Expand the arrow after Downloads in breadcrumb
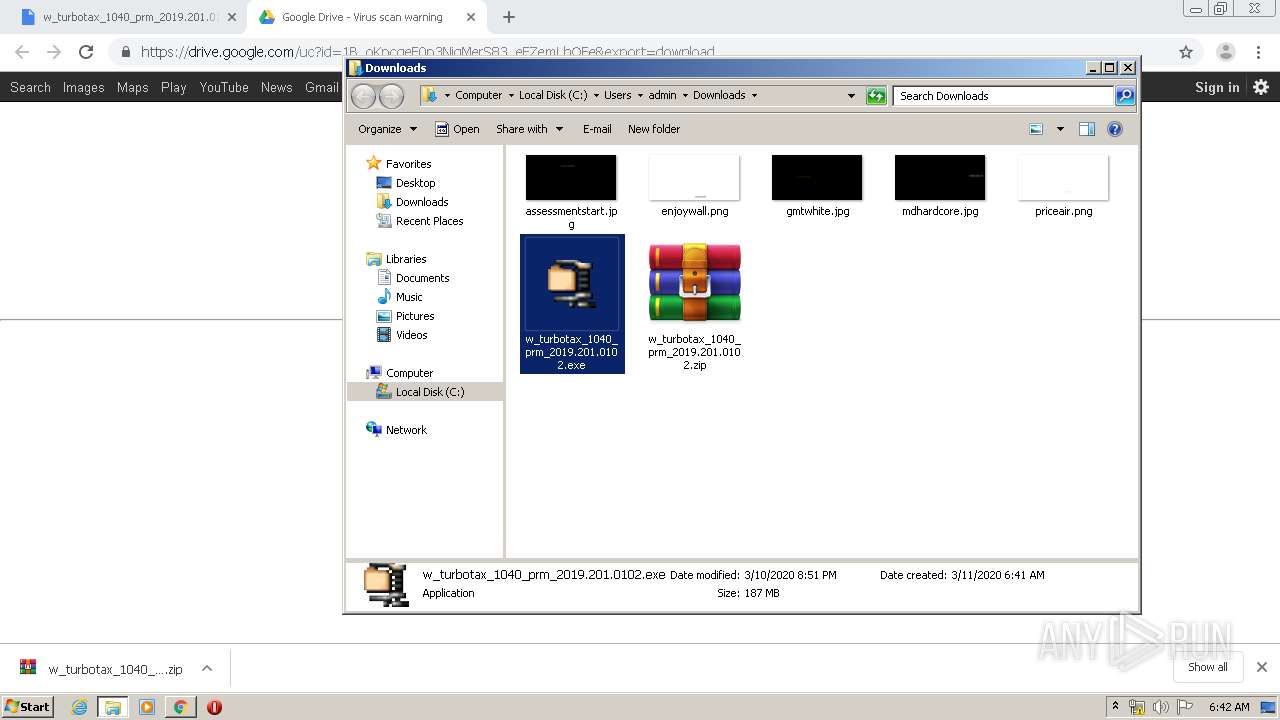Viewport: 1280px width, 720px height. click(x=754, y=96)
